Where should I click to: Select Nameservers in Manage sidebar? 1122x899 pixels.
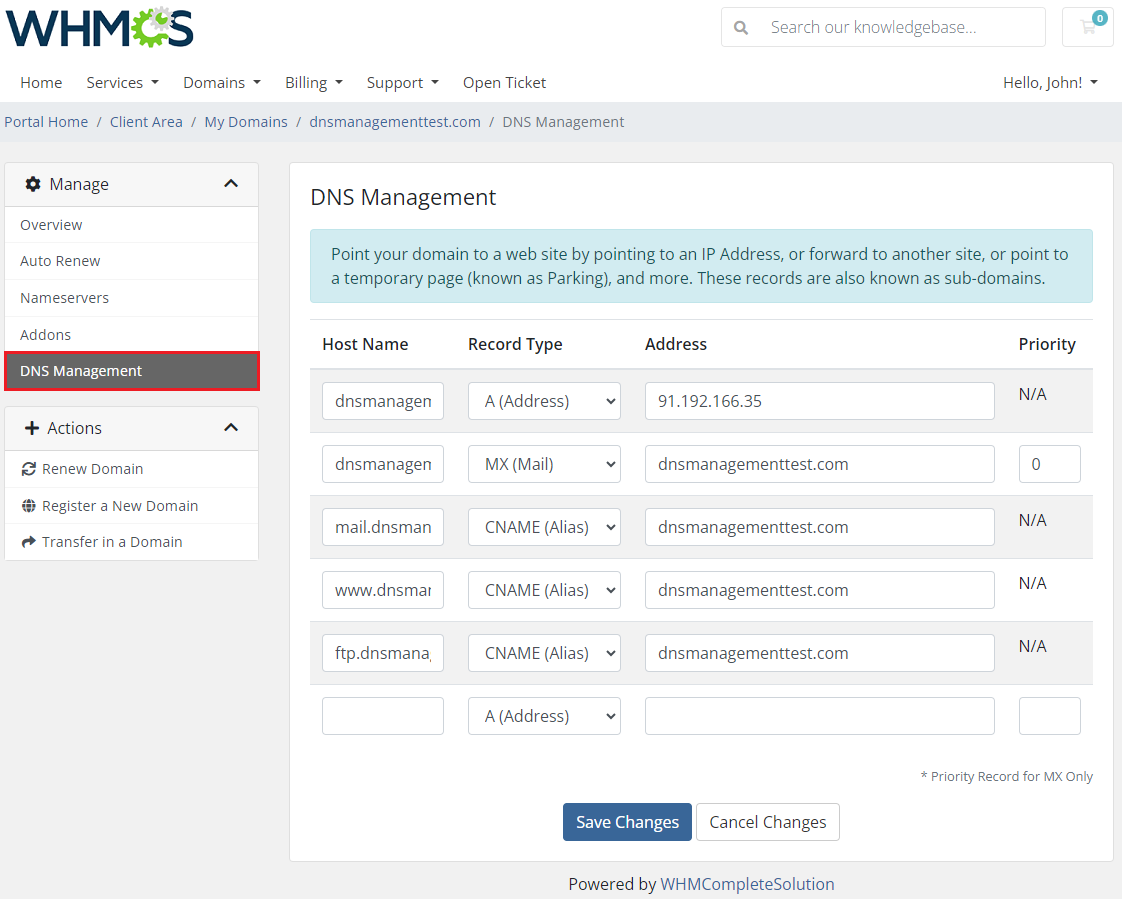pyautogui.click(x=132, y=298)
